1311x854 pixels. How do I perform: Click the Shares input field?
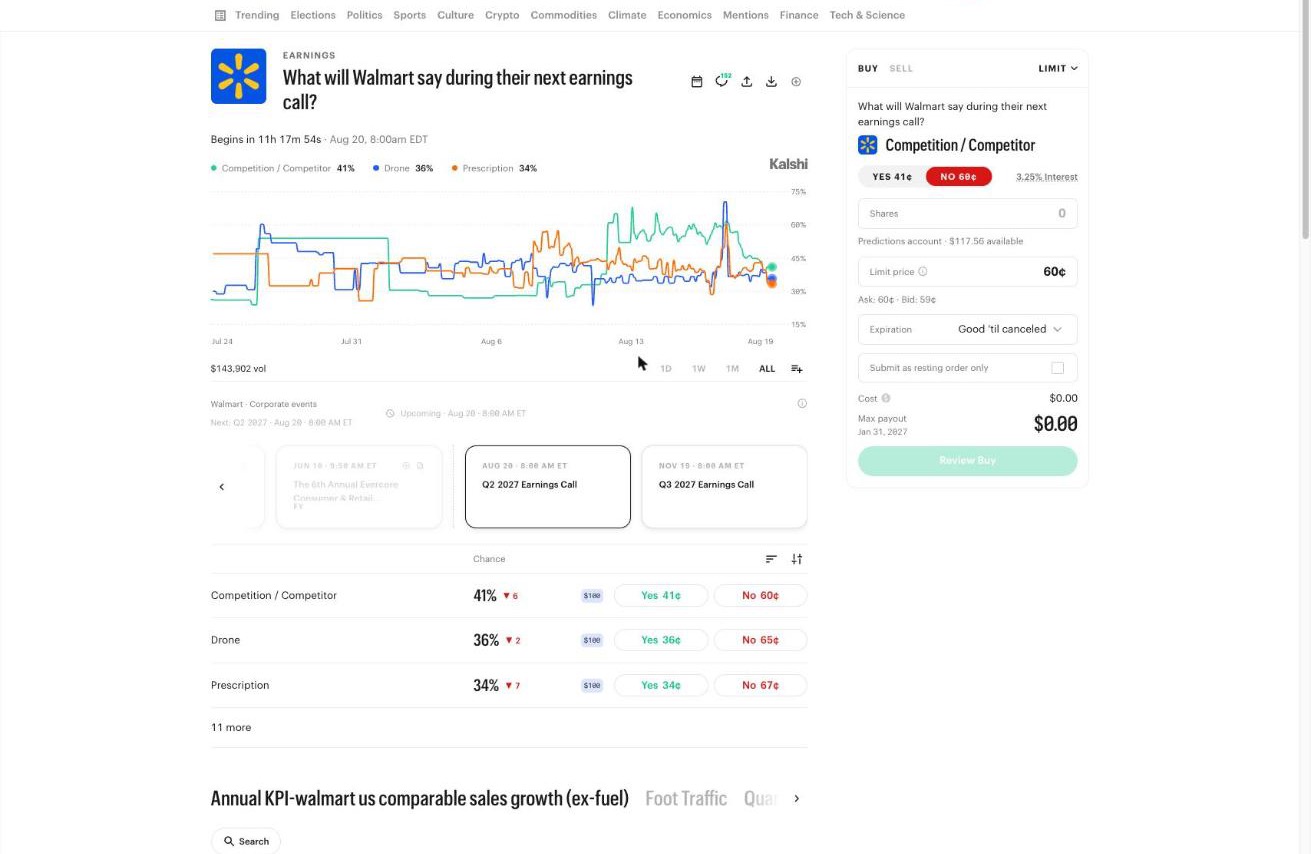(967, 214)
